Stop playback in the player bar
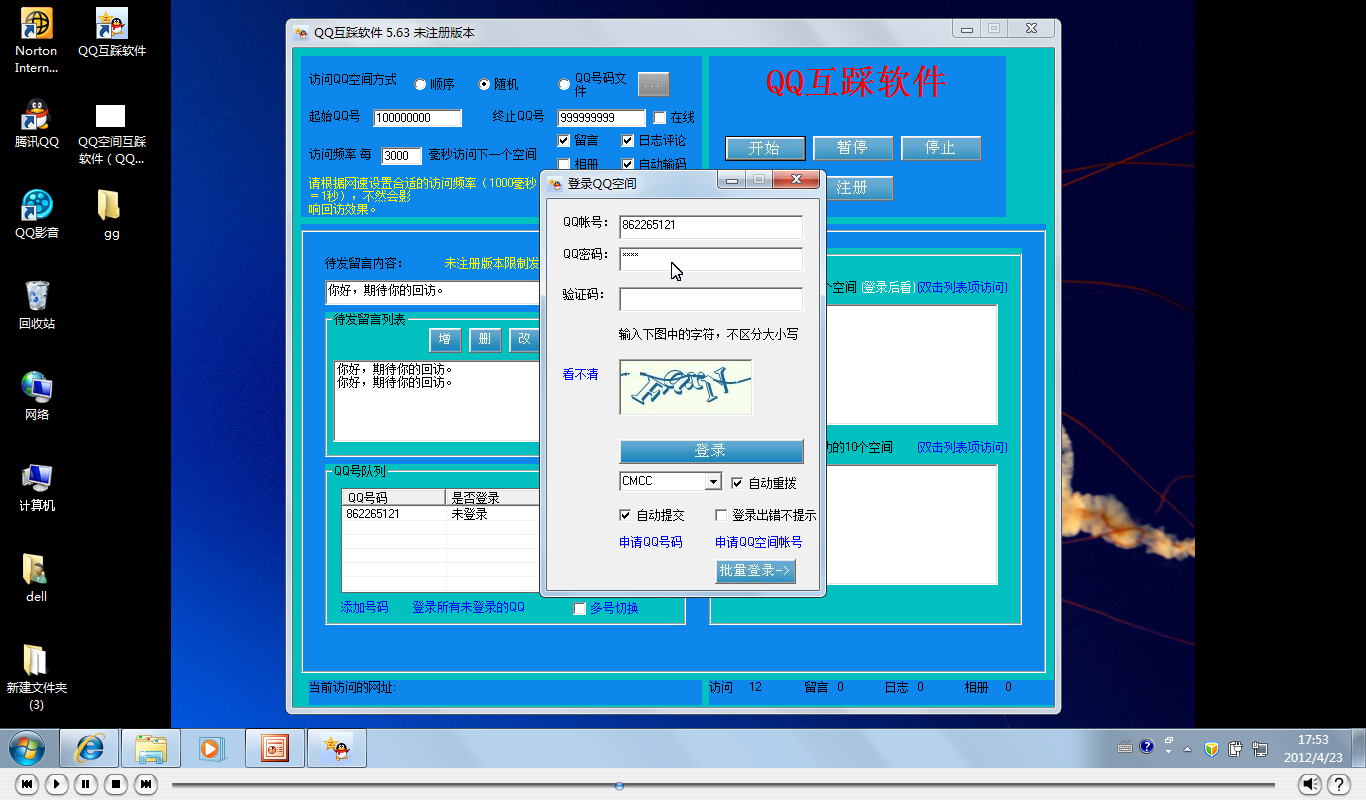Screen dimensions: 1366x800 [116, 784]
